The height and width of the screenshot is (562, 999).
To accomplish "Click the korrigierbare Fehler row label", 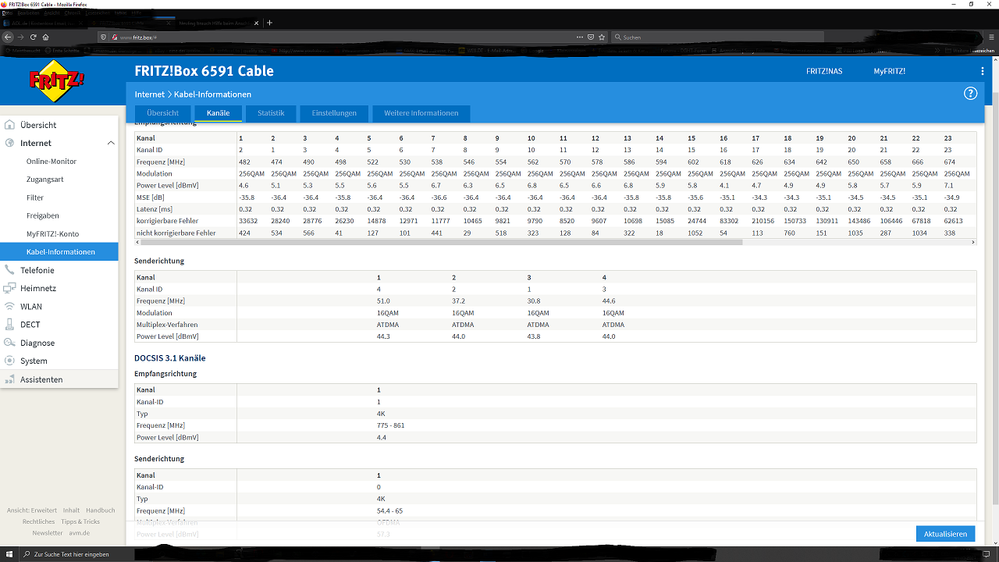I will (167, 221).
